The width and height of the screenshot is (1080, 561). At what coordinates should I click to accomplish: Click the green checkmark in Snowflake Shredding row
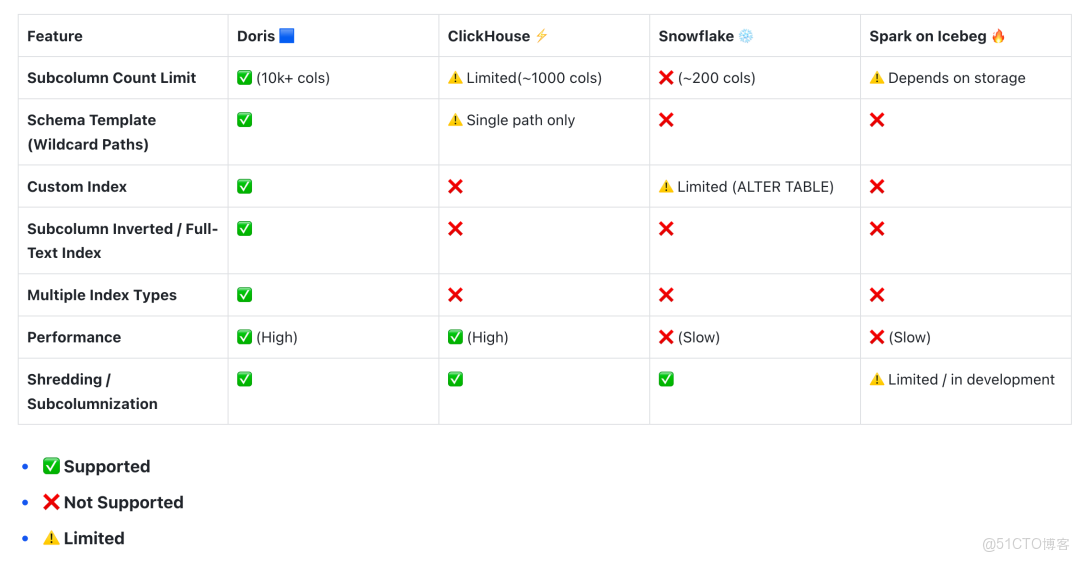(x=666, y=379)
